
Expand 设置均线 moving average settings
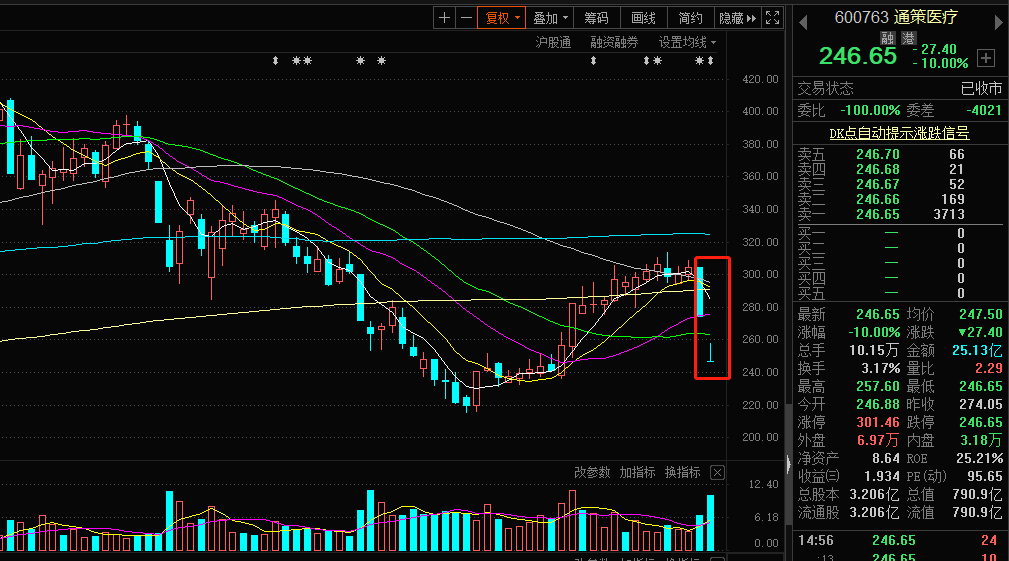click(x=687, y=42)
